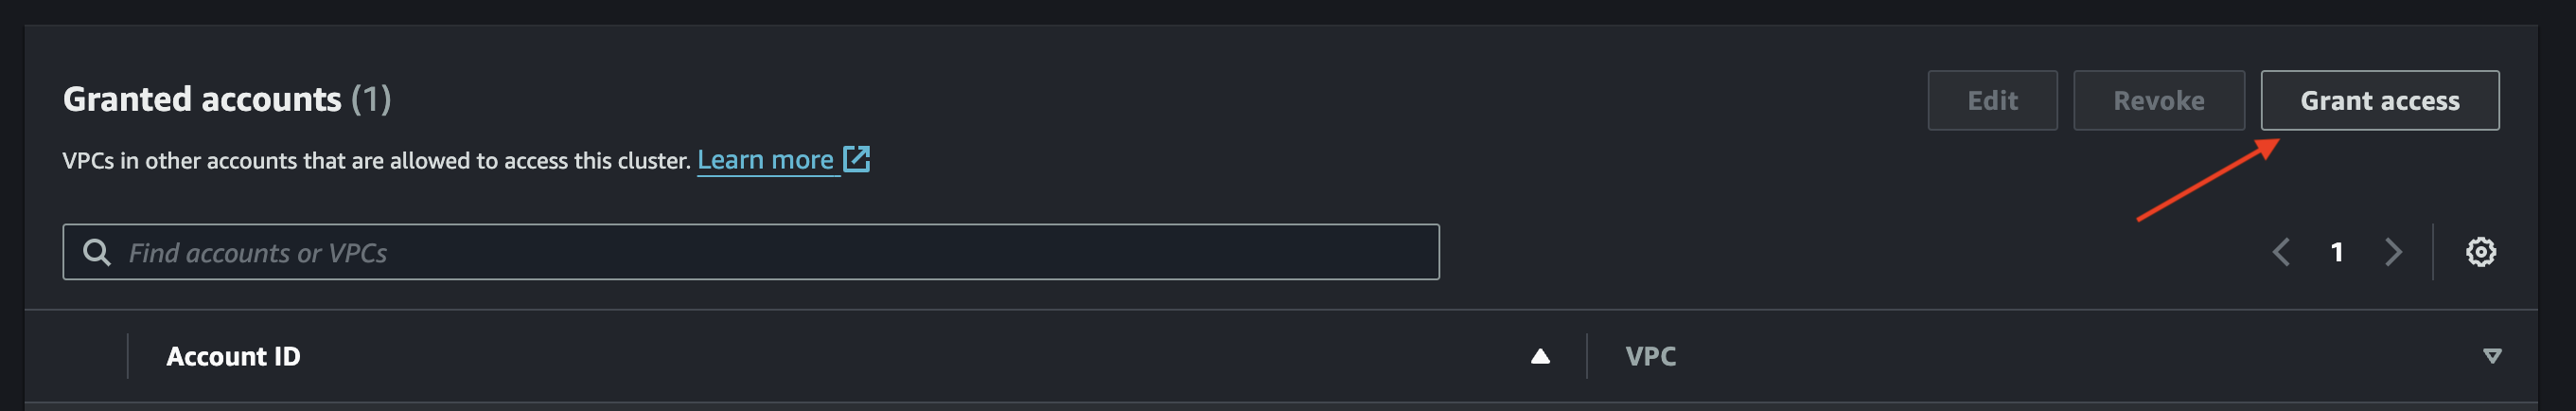Focus the Find accounts or VPCs field
Image resolution: width=2576 pixels, height=411 pixels.
click(780, 252)
